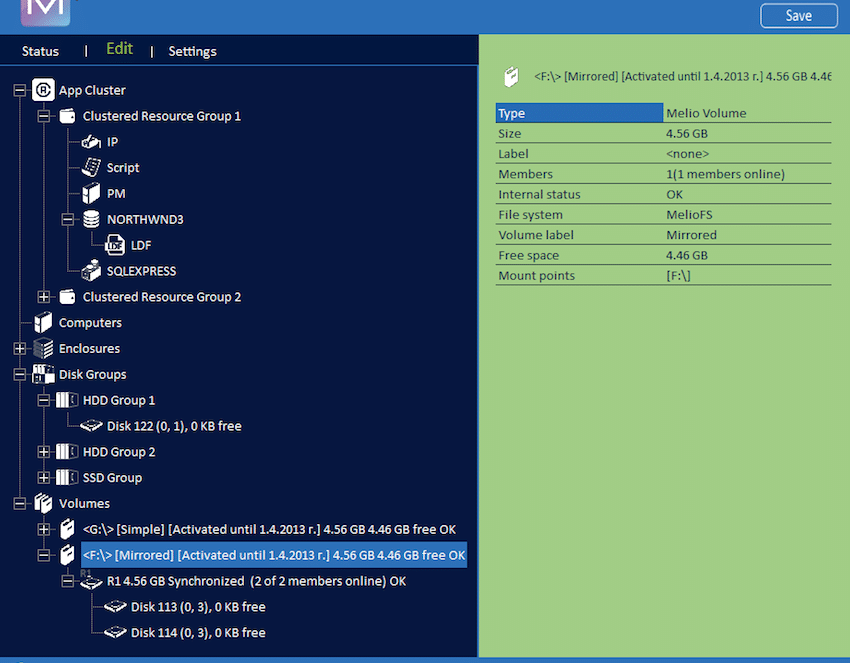Click the Enclosures rack icon
Viewport: 850px width, 663px height.
(43, 349)
